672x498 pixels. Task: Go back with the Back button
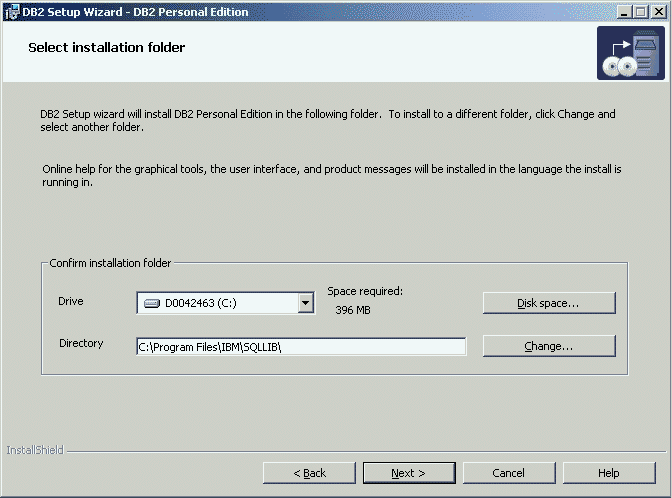tap(309, 473)
